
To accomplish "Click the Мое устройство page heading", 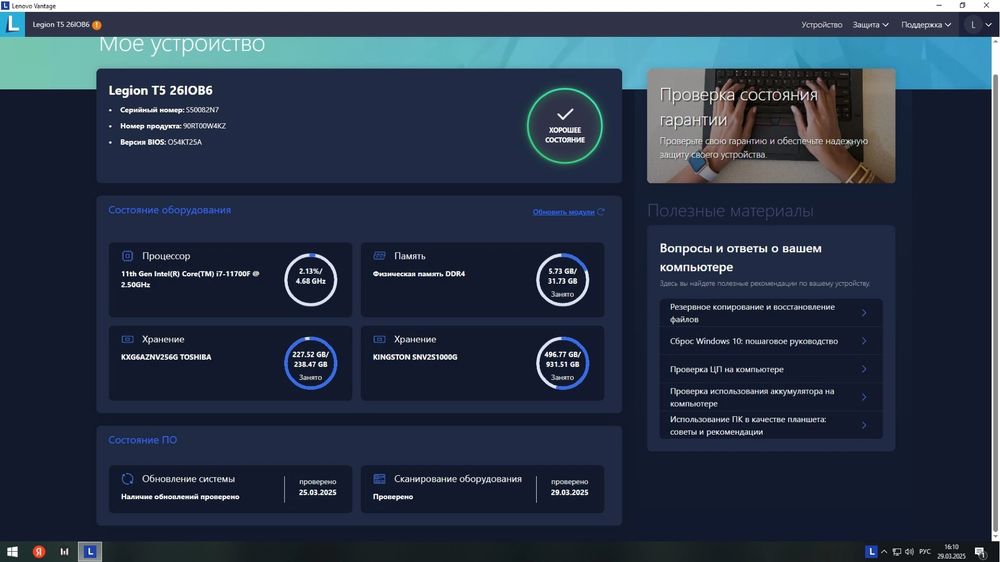I will [x=182, y=45].
